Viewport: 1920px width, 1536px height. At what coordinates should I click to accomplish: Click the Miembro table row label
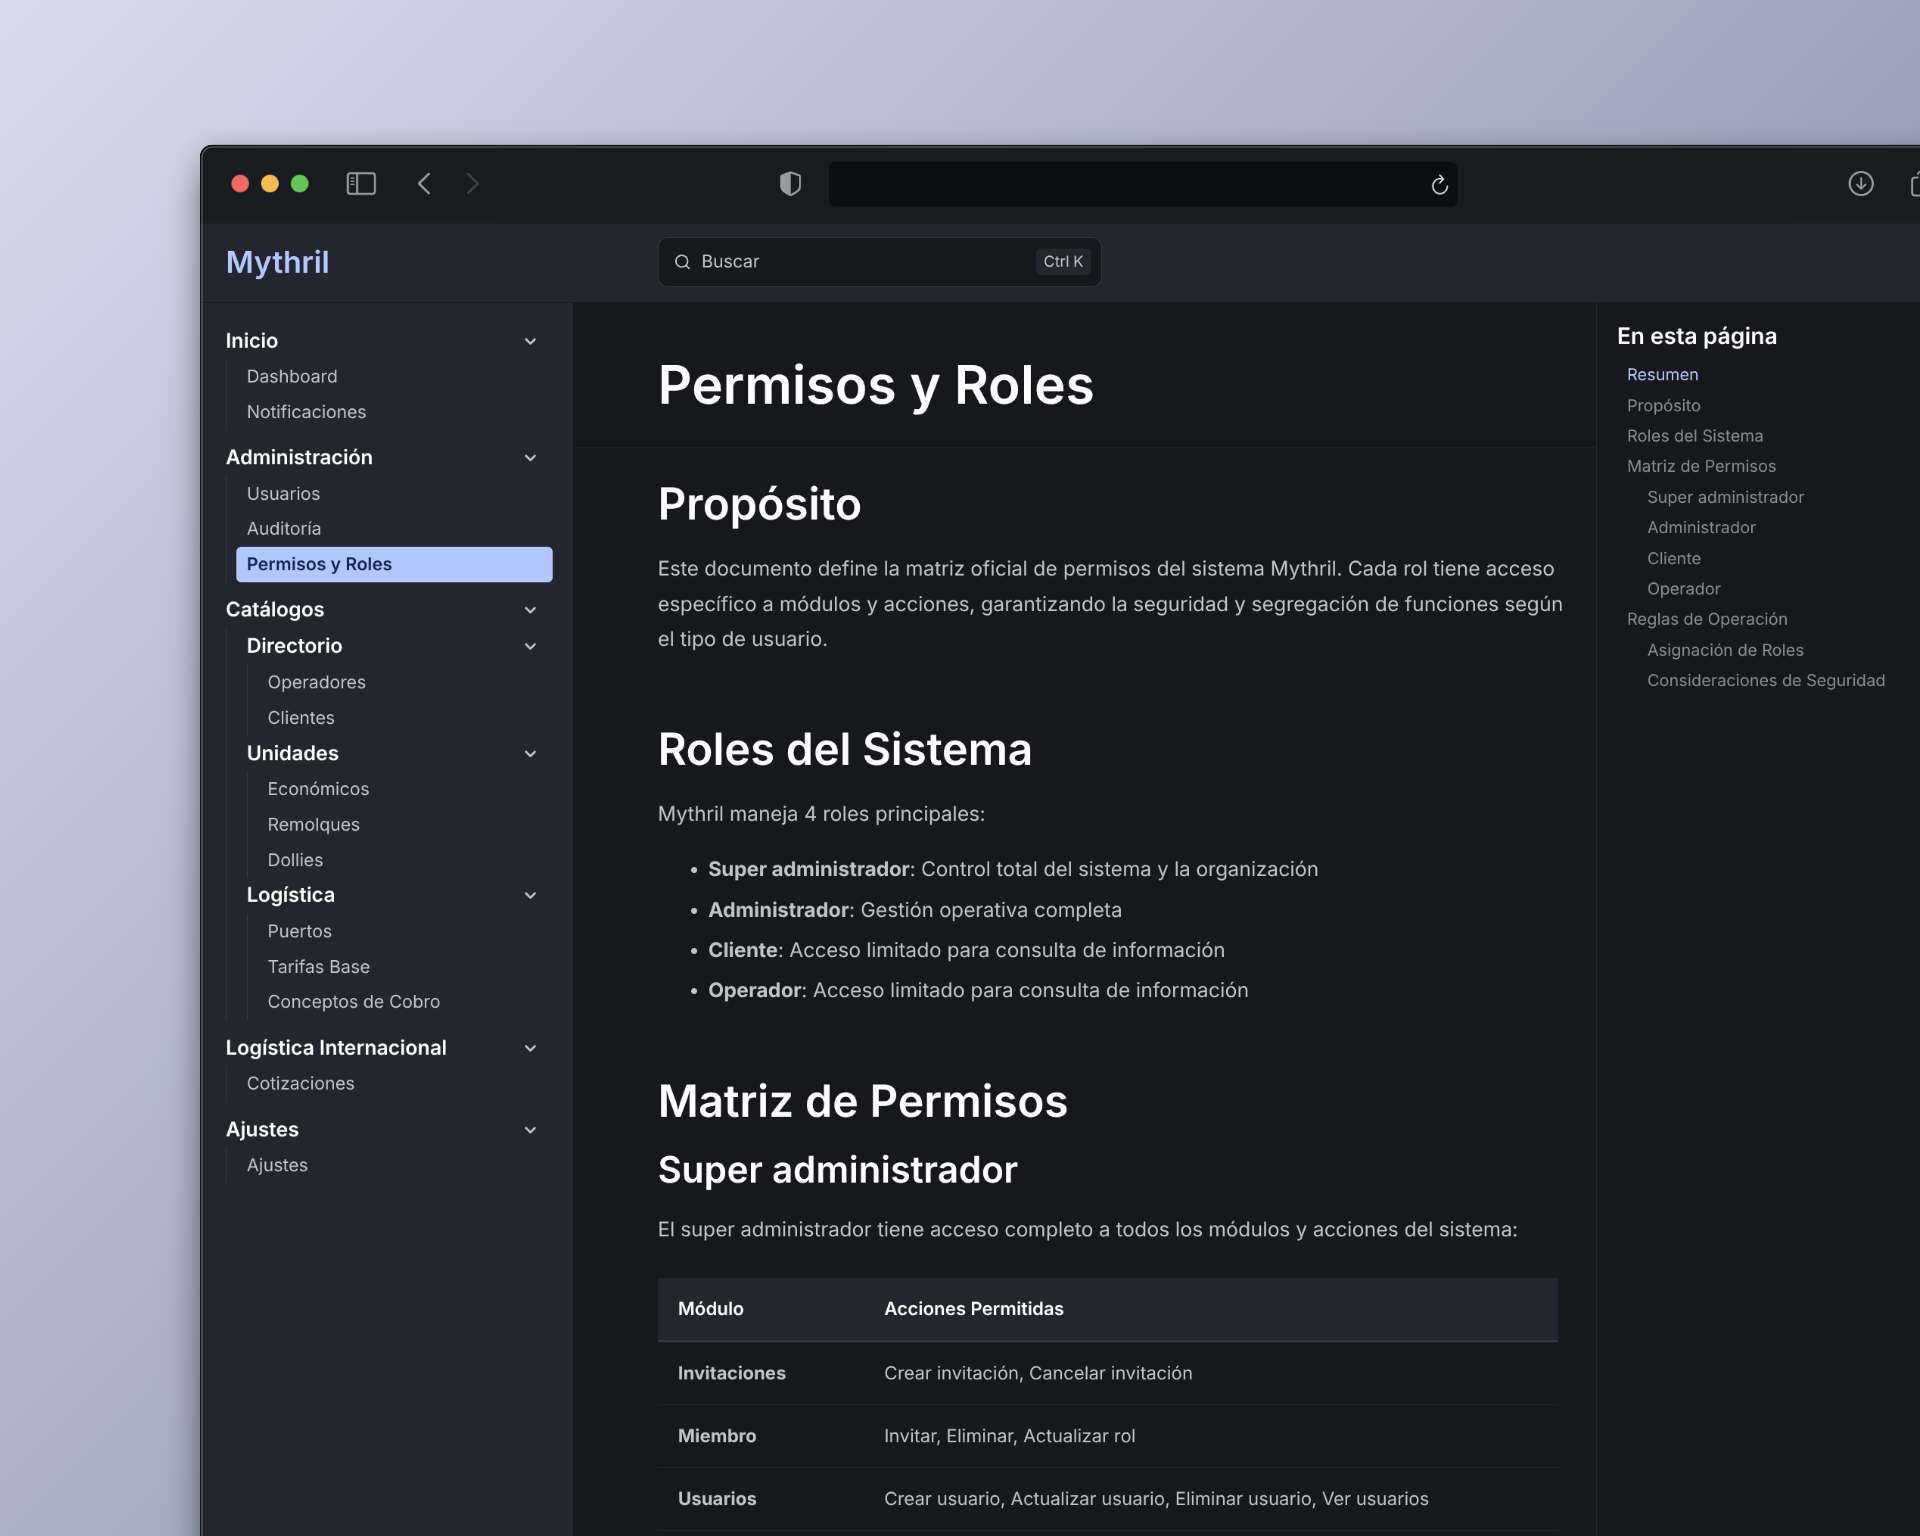click(716, 1437)
